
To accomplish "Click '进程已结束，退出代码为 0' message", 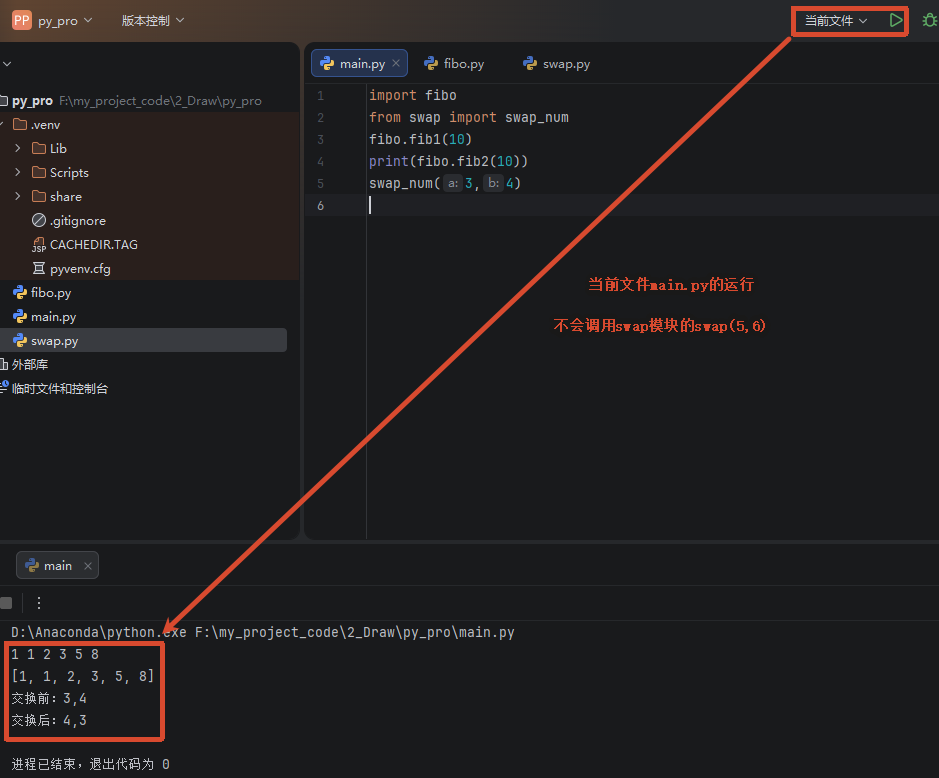I will pos(90,764).
